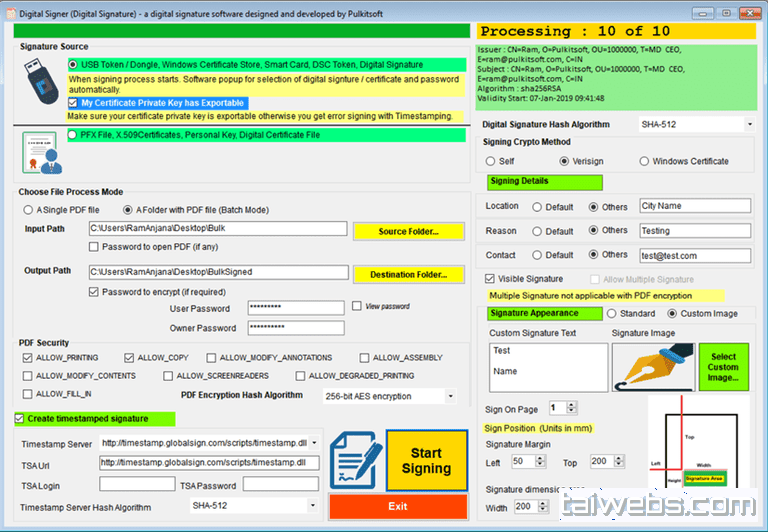Toggle Create timestamped signature checkbox
This screenshot has width=768, height=532.
click(x=21, y=418)
